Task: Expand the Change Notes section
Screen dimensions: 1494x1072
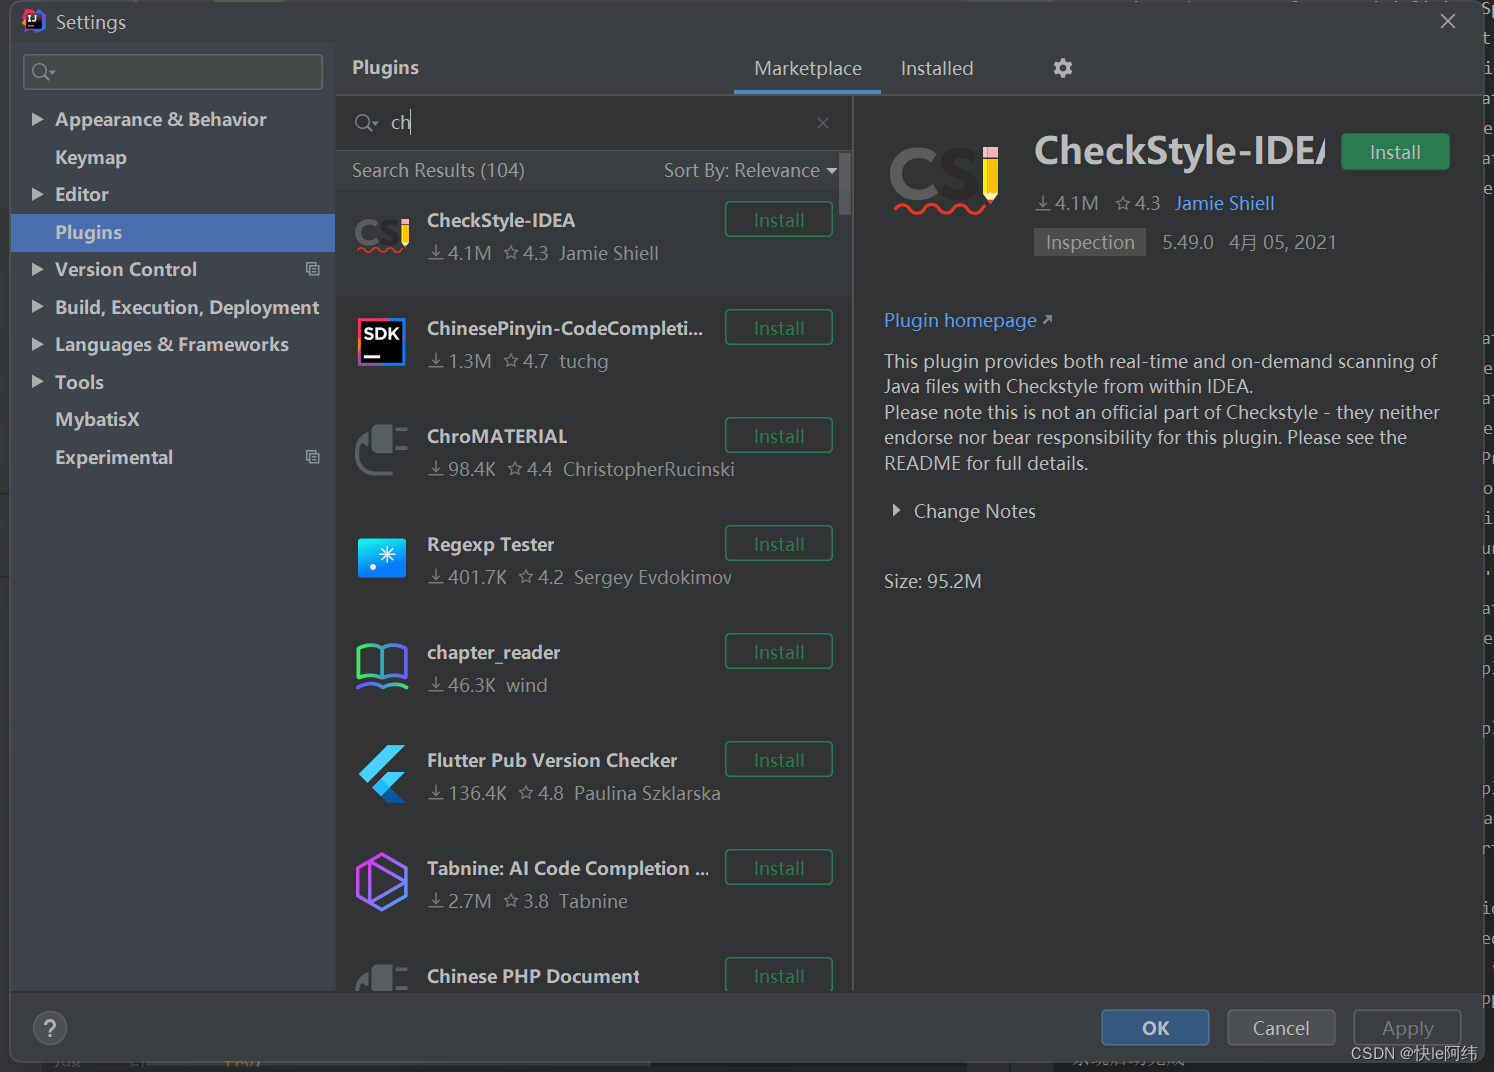Action: [x=896, y=511]
